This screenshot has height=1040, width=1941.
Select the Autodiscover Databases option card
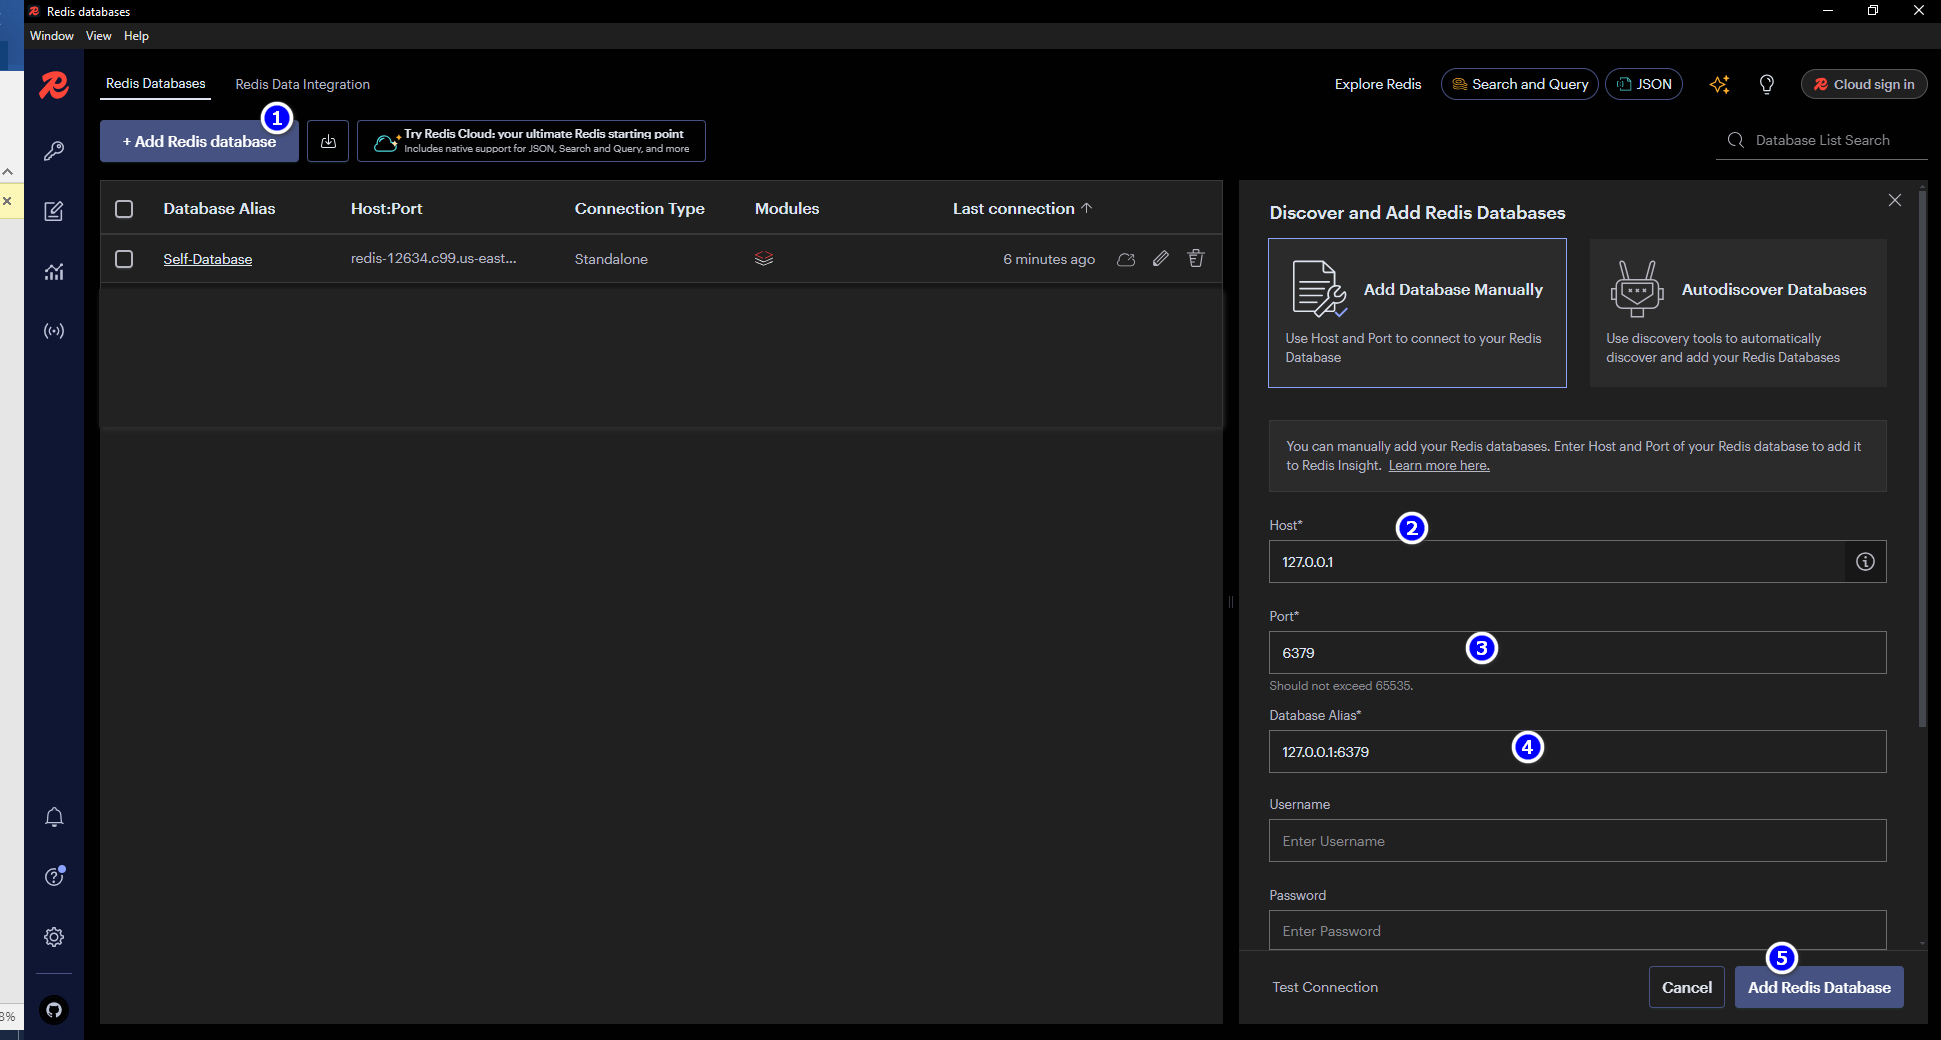coord(1738,312)
